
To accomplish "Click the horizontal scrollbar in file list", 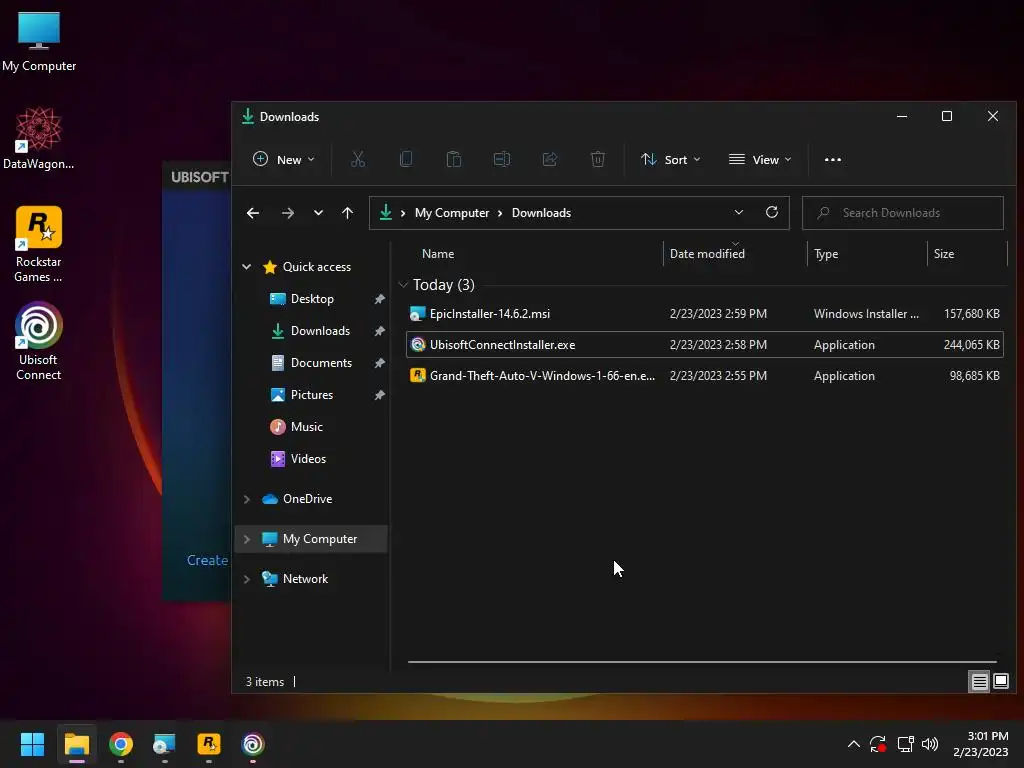I will coord(702,662).
